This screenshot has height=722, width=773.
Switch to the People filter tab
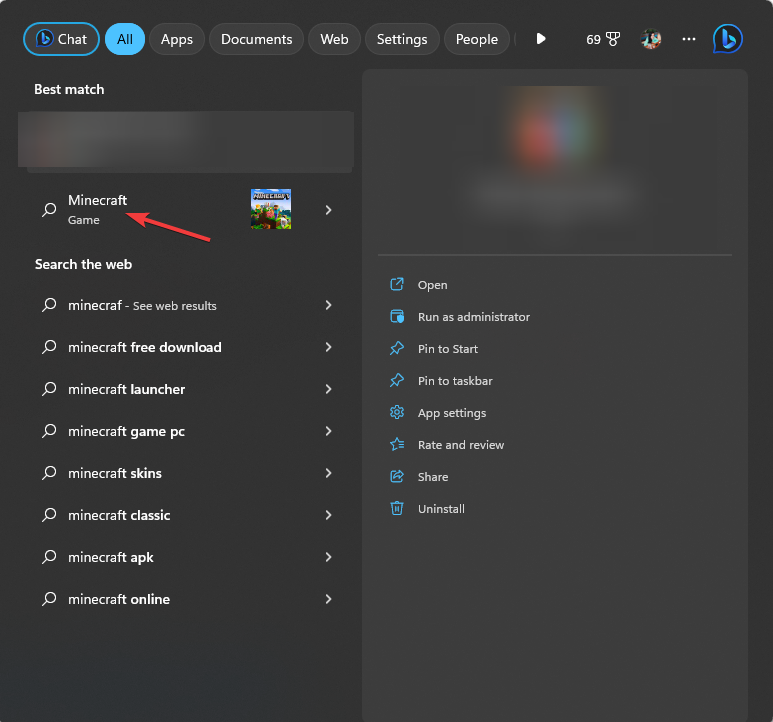pos(476,39)
